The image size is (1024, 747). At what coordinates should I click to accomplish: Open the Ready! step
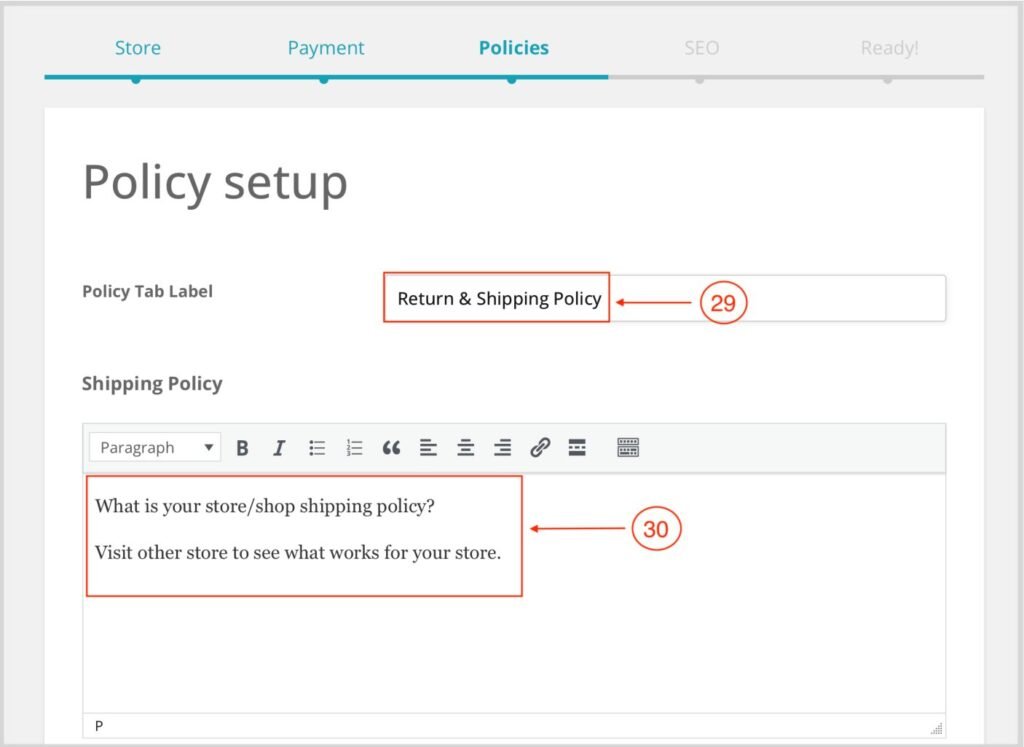(x=889, y=48)
